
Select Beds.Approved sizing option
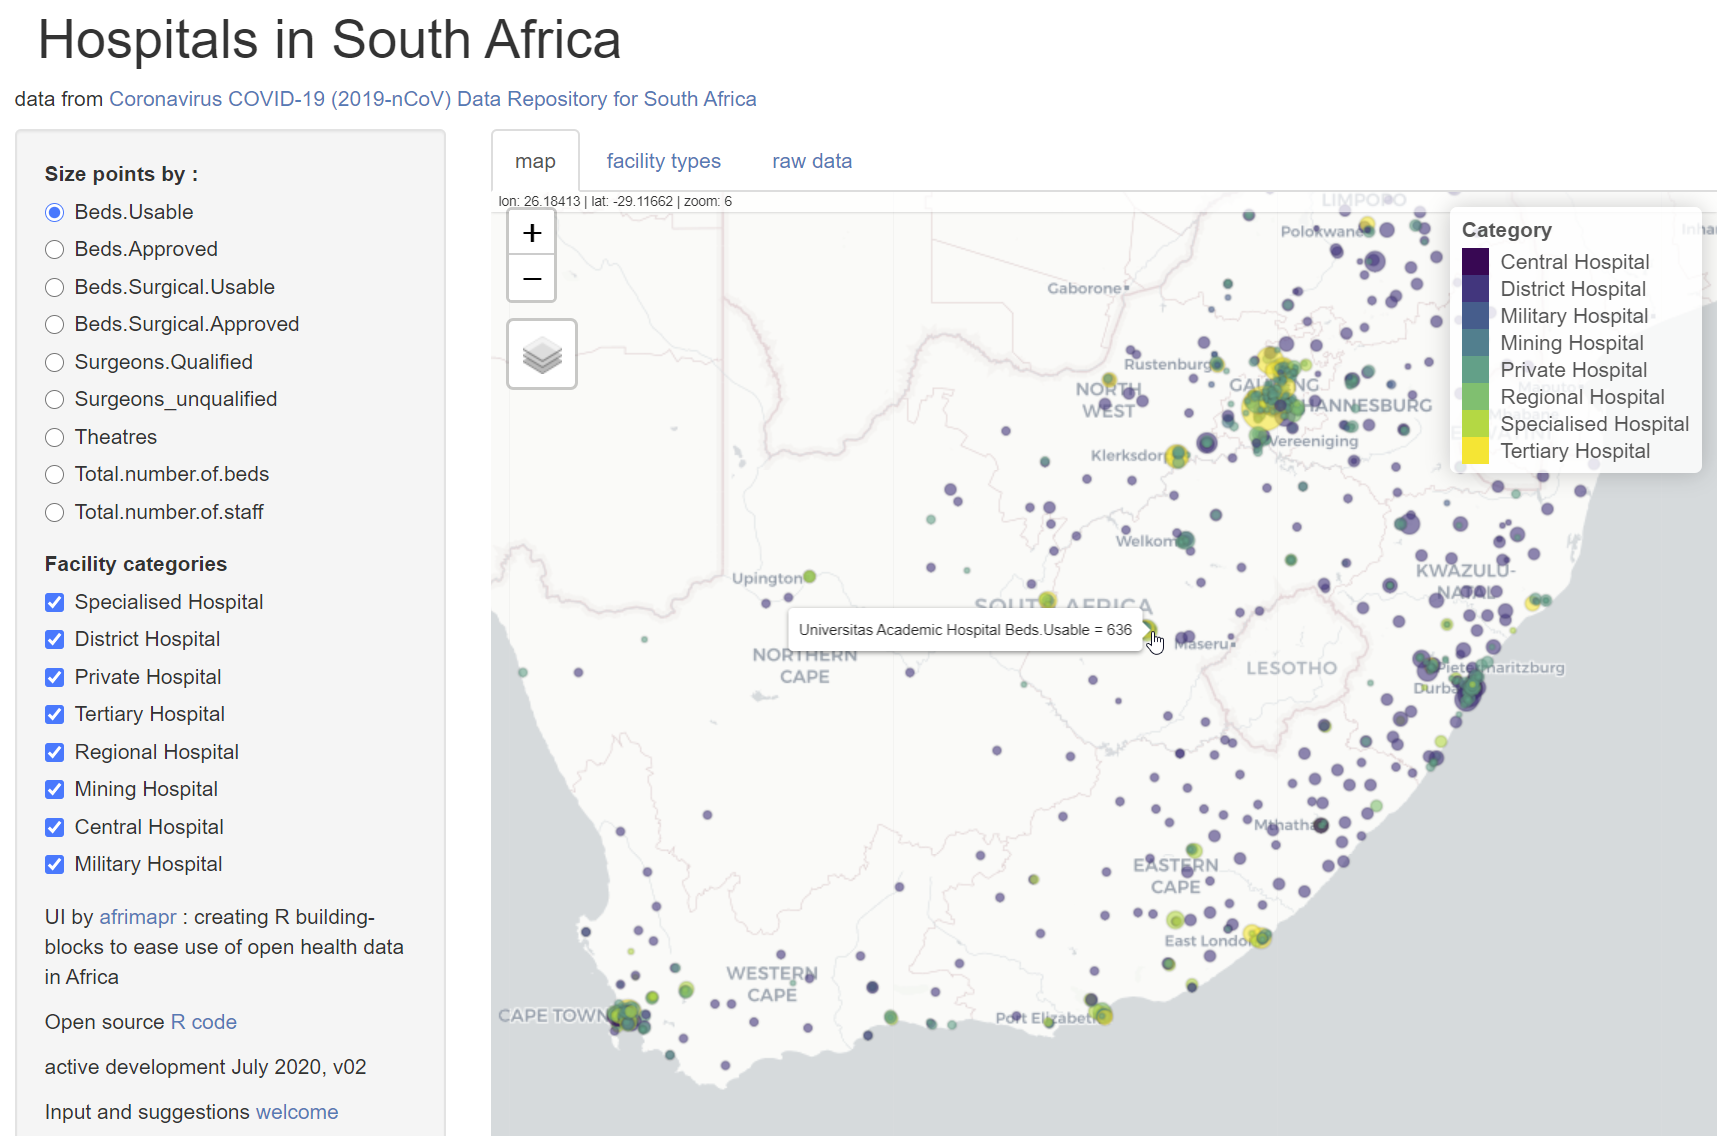[x=55, y=249]
